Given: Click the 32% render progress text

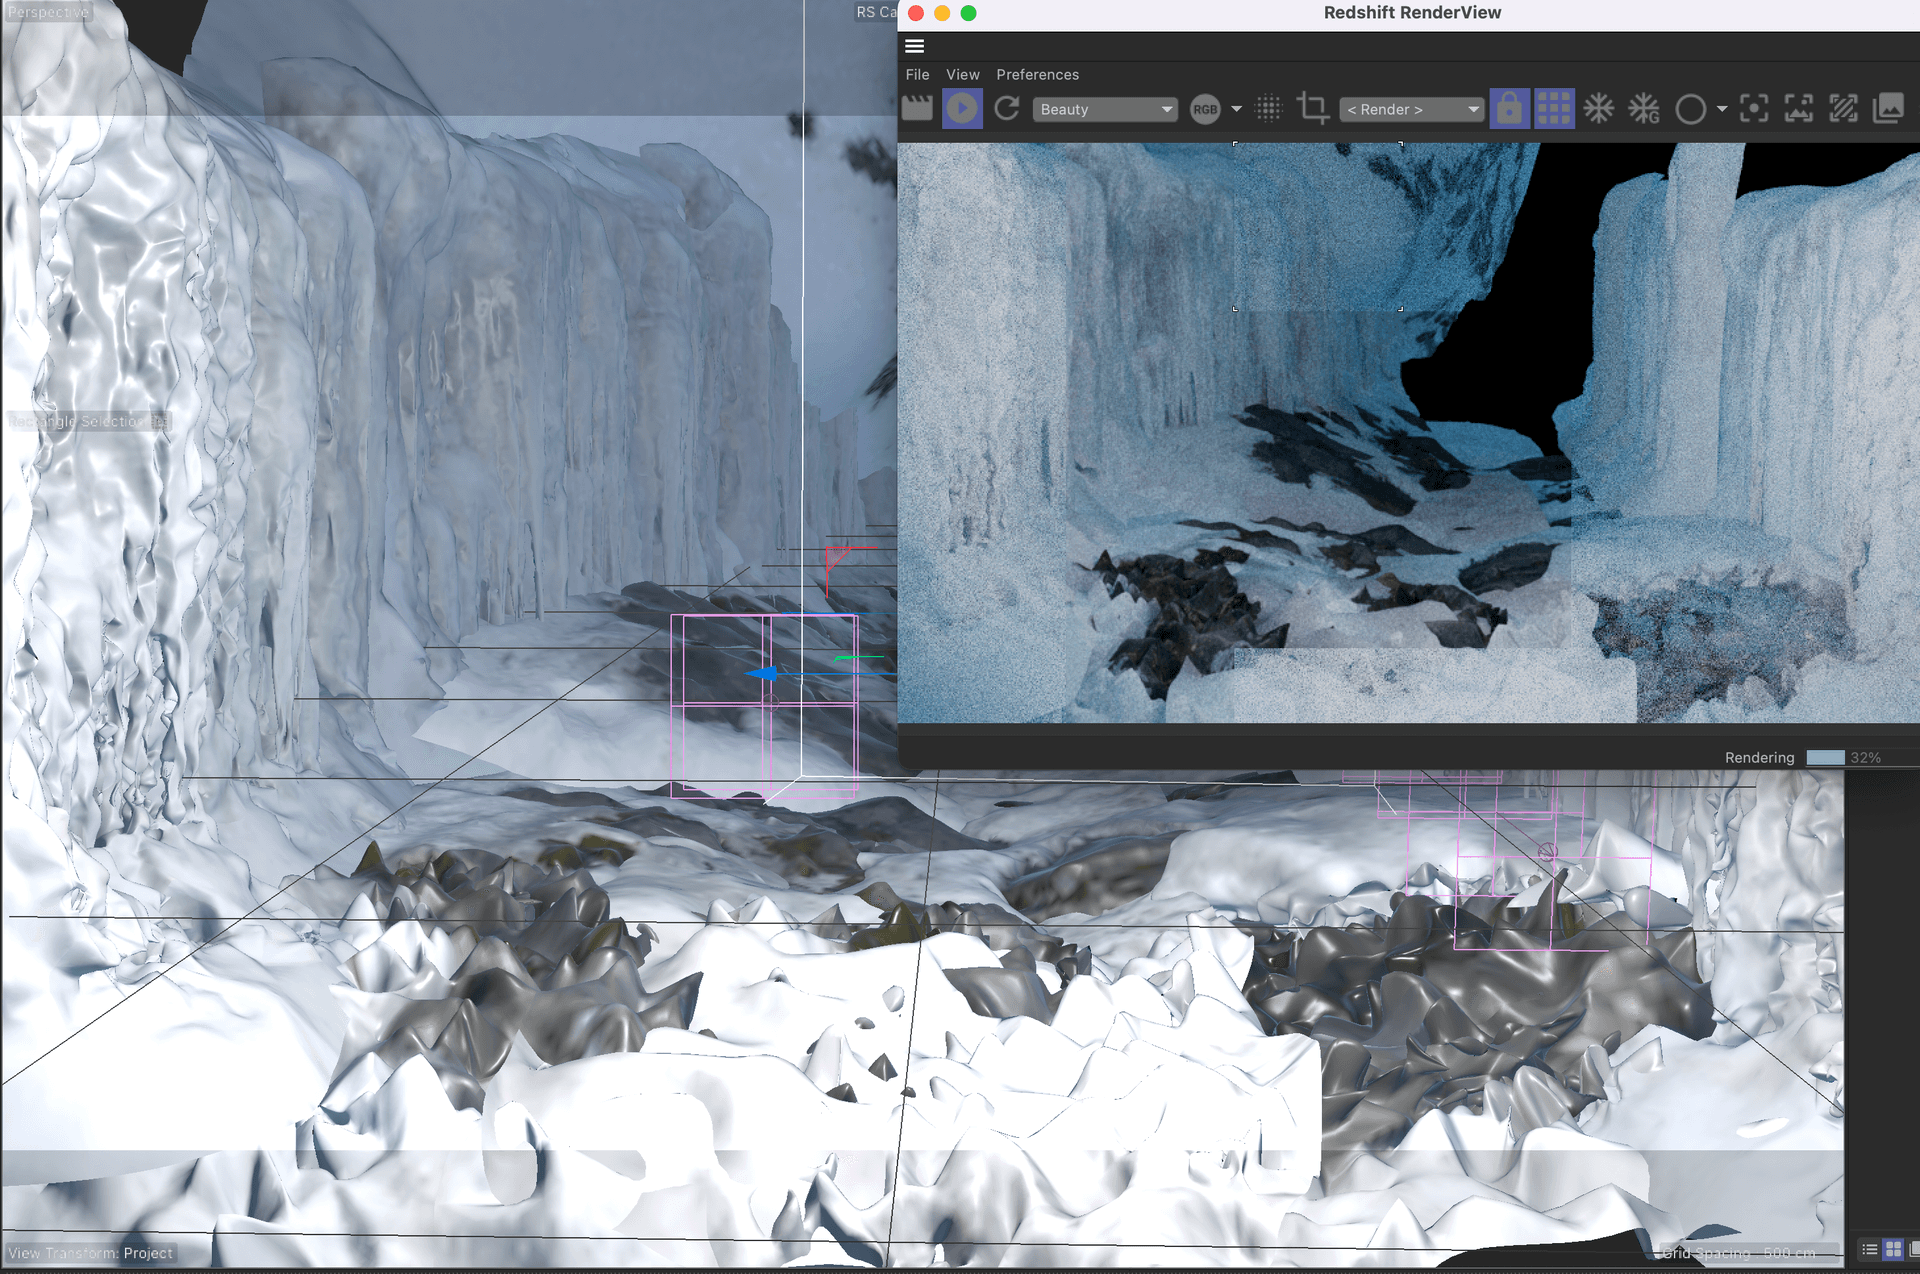Looking at the screenshot, I should pyautogui.click(x=1865, y=758).
